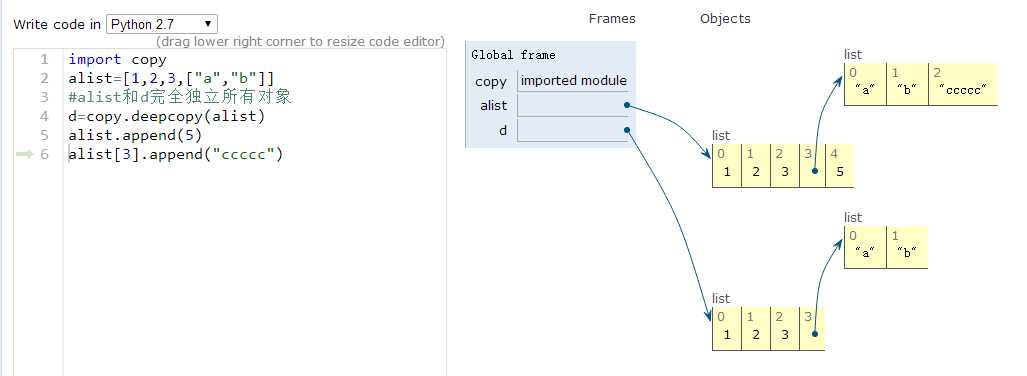Click the alist.append(5) code line
The width and height of the screenshot is (1027, 376).
click(135, 136)
